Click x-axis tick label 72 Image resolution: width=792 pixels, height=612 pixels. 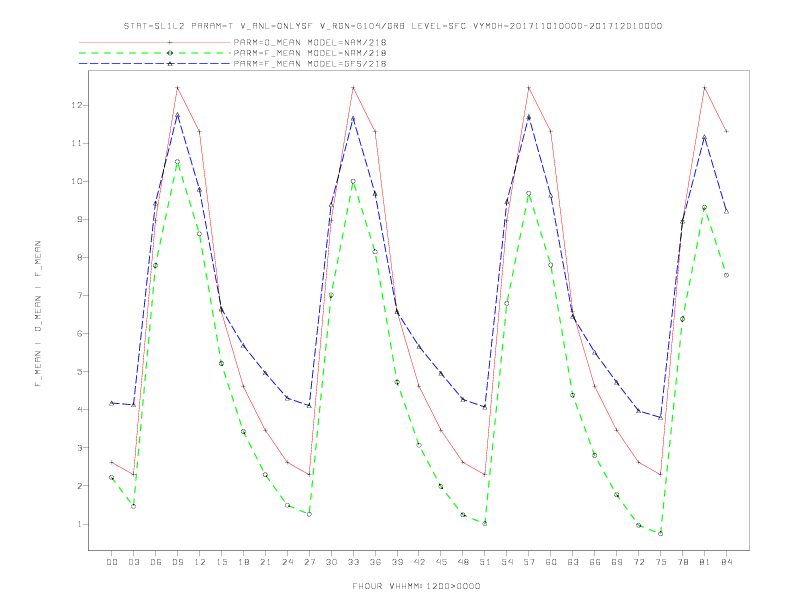click(639, 562)
